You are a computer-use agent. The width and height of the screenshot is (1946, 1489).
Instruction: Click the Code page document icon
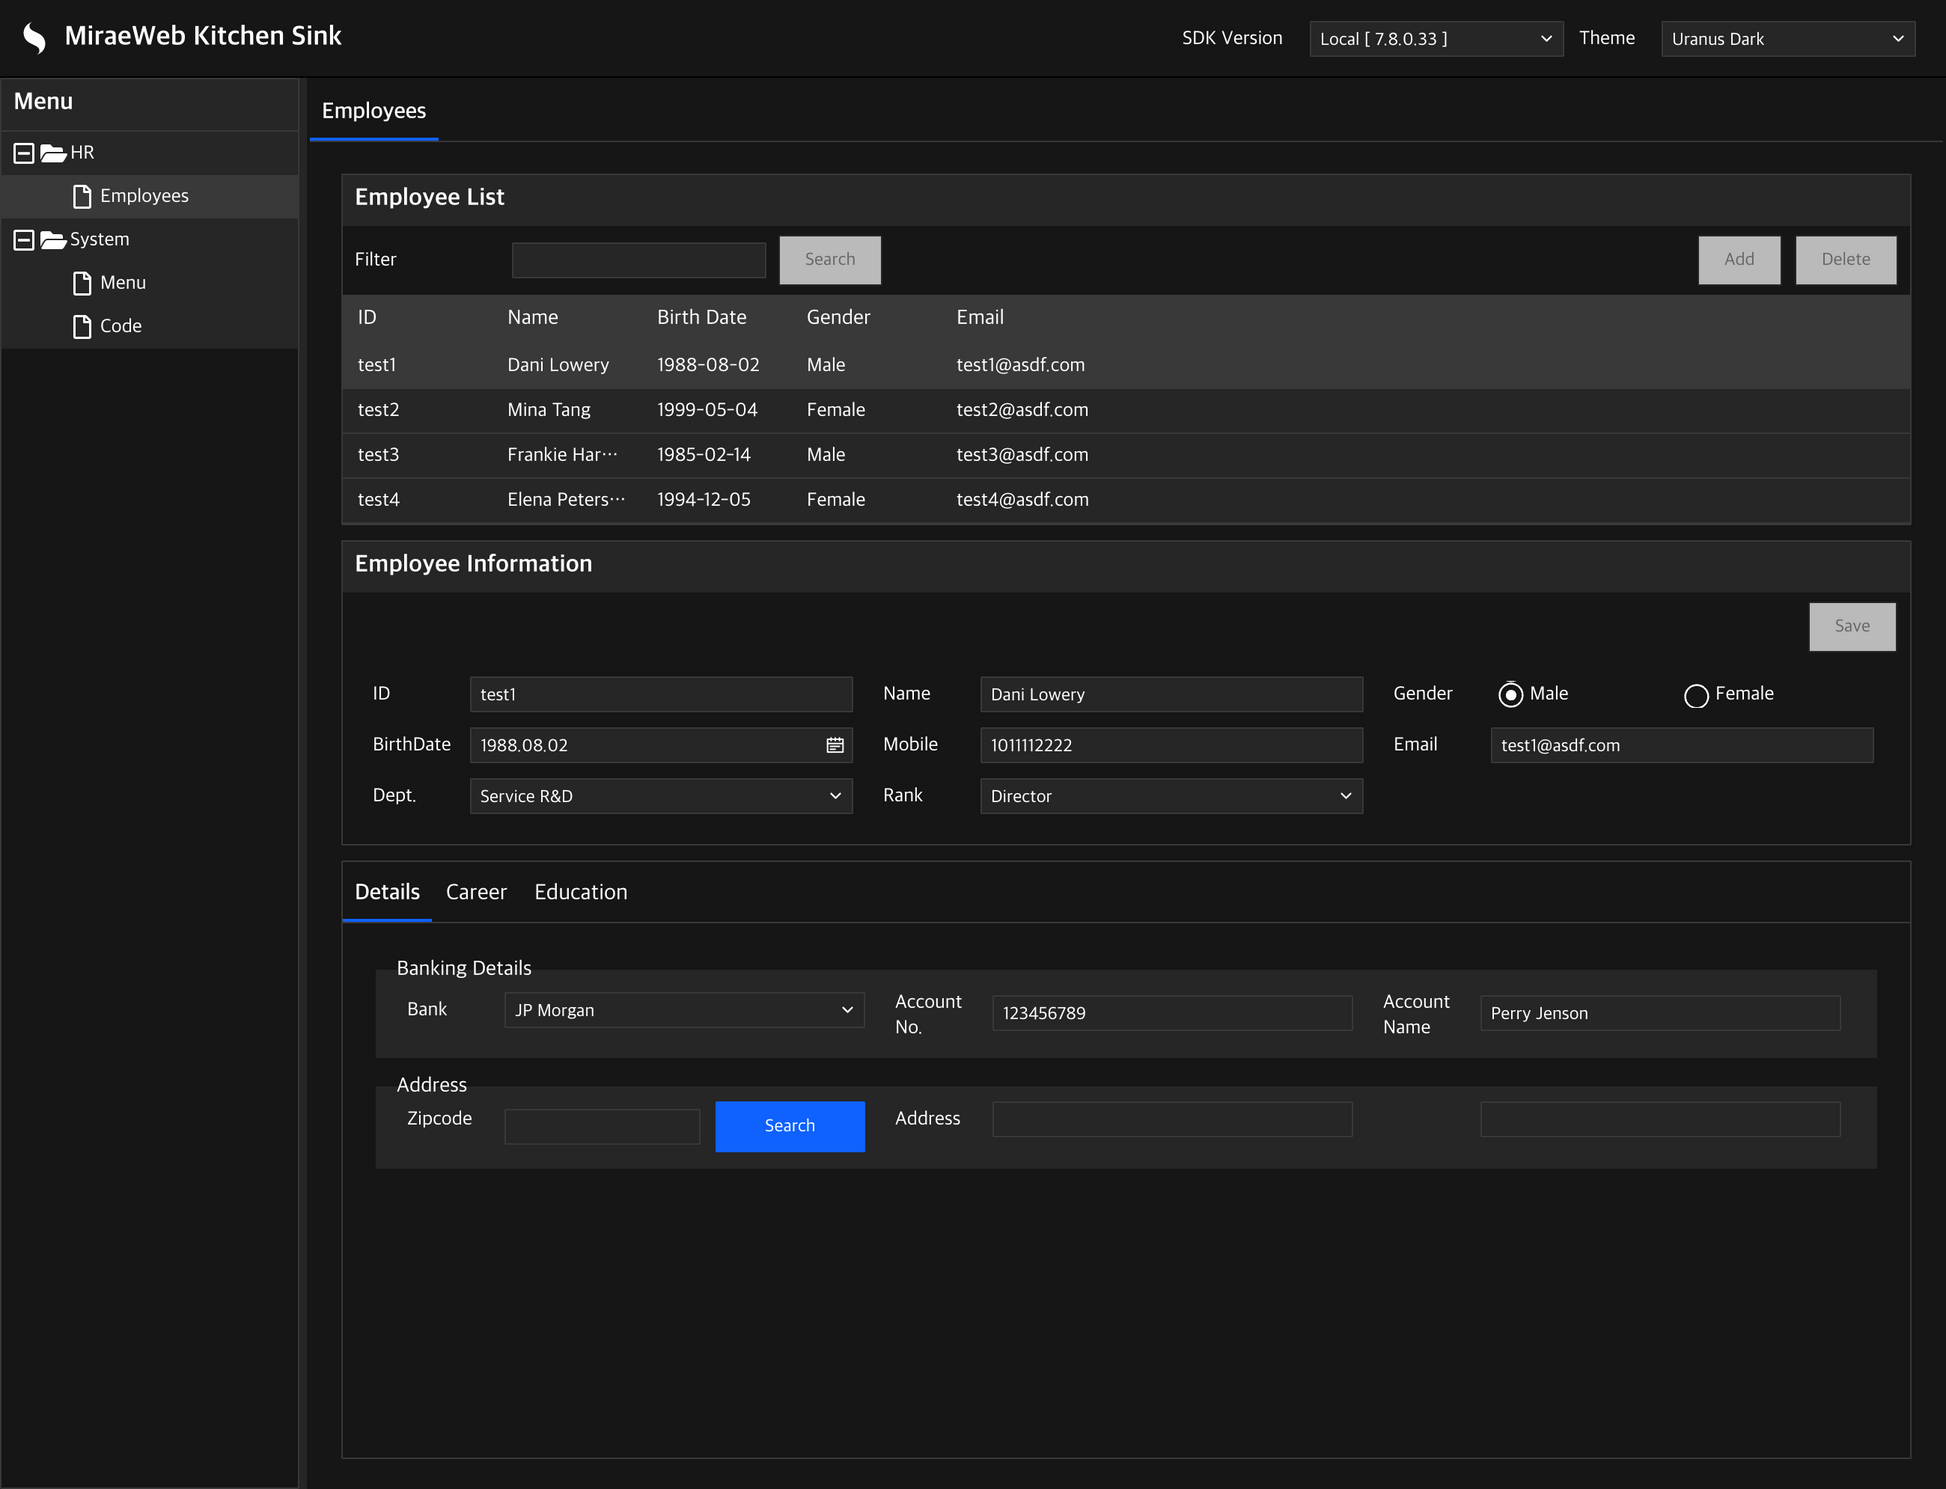click(82, 327)
